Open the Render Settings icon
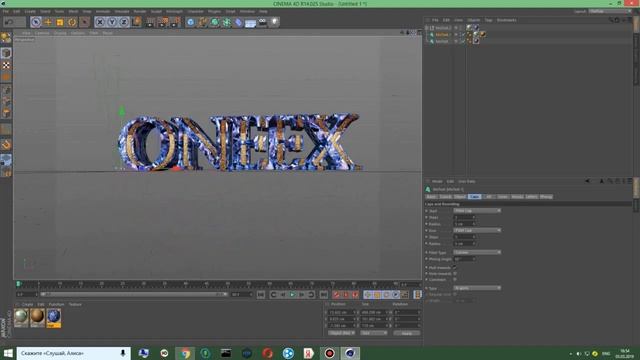Screen dimensions: 640x360 point(175,22)
